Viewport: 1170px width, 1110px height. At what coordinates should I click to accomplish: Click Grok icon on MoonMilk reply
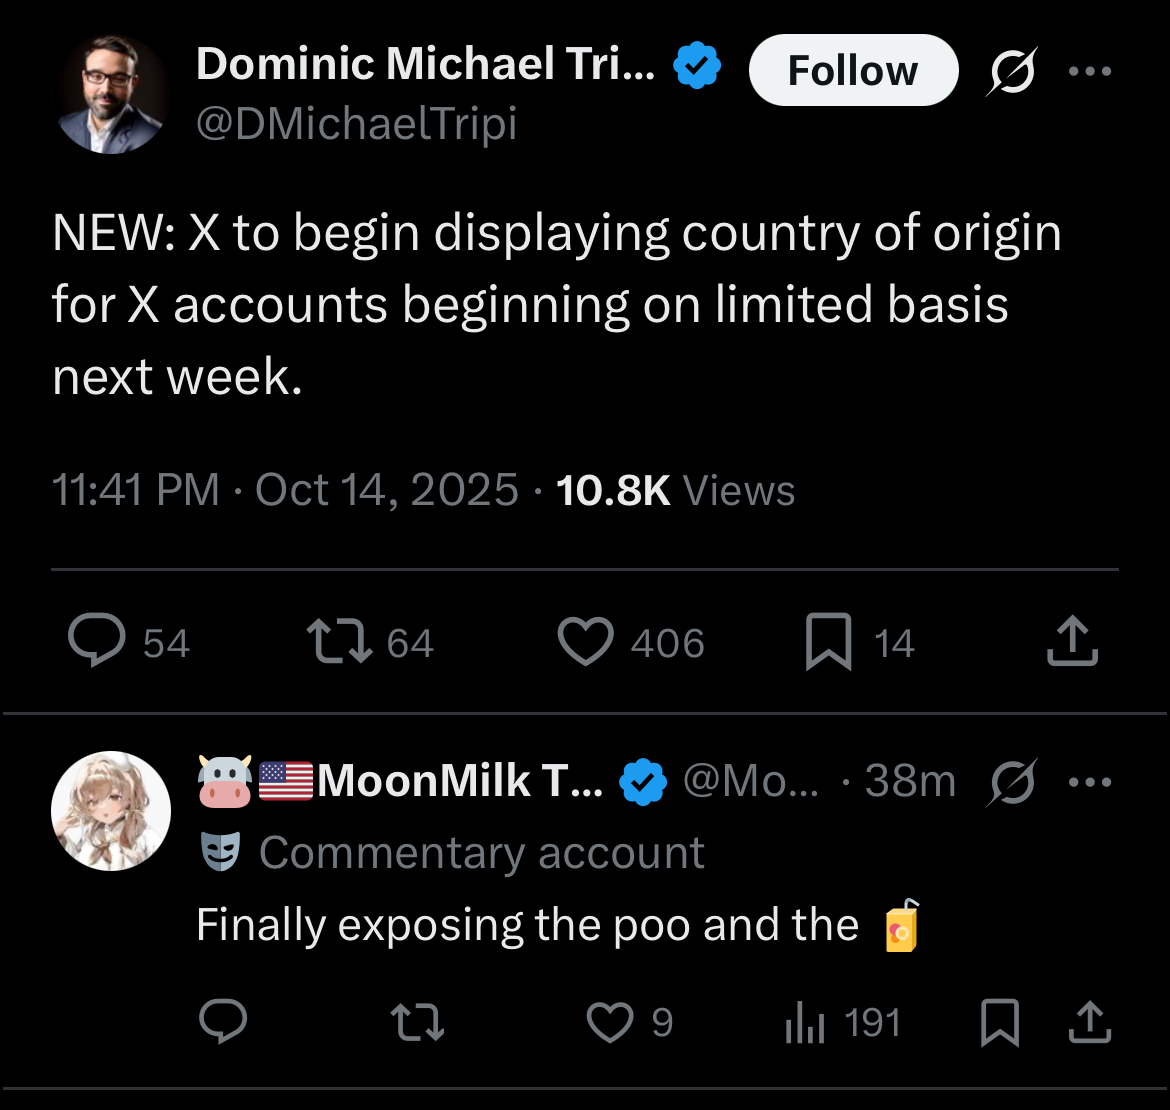click(x=1012, y=782)
